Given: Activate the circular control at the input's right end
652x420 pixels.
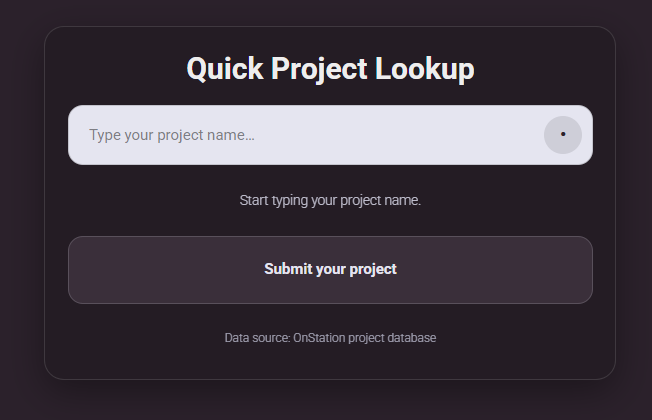Looking at the screenshot, I should 563,135.
